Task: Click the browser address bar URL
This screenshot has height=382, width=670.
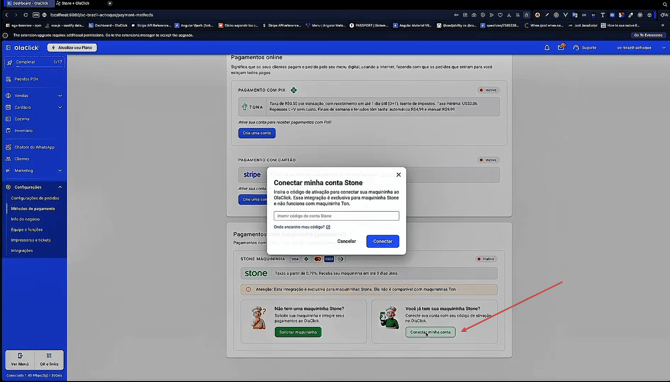Action: [x=102, y=15]
